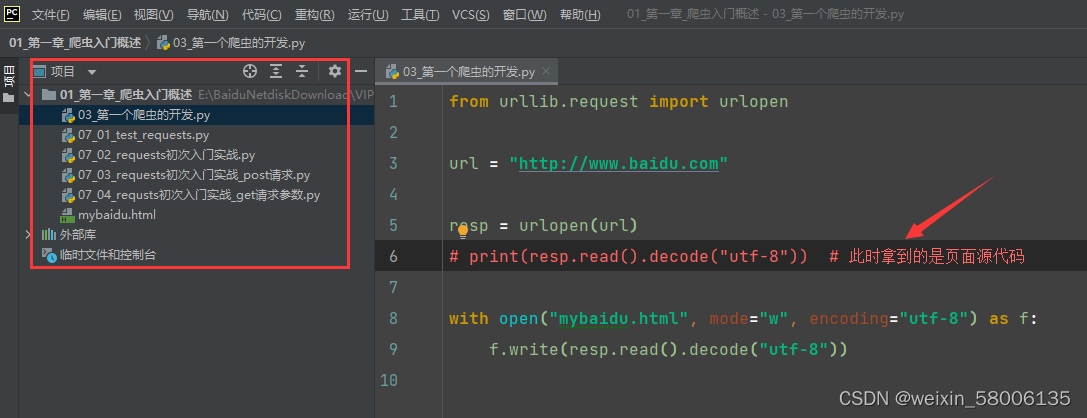Click line number 1 in gutter
The height and width of the screenshot is (418, 1087).
coord(394,102)
